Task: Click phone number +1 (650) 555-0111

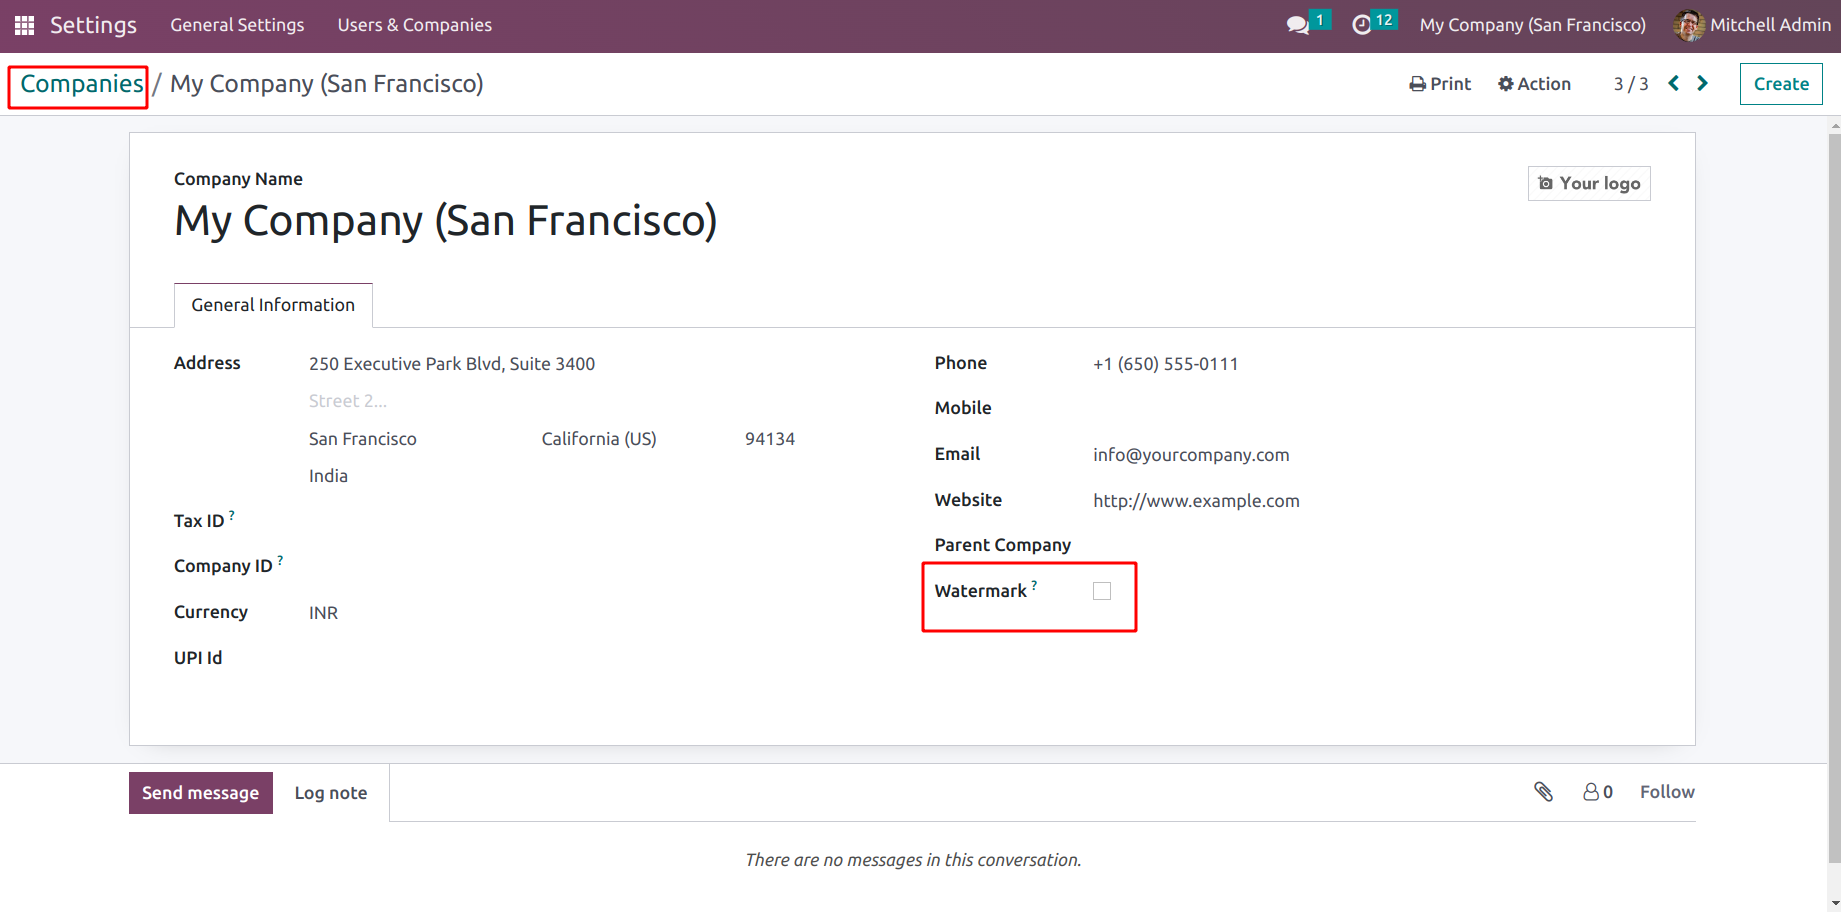Action: point(1166,364)
